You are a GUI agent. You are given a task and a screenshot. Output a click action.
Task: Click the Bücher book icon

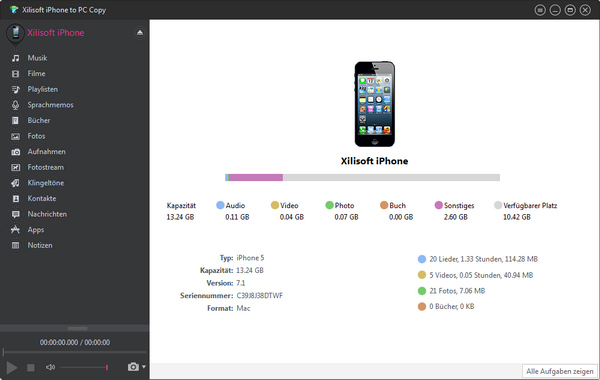(15, 121)
